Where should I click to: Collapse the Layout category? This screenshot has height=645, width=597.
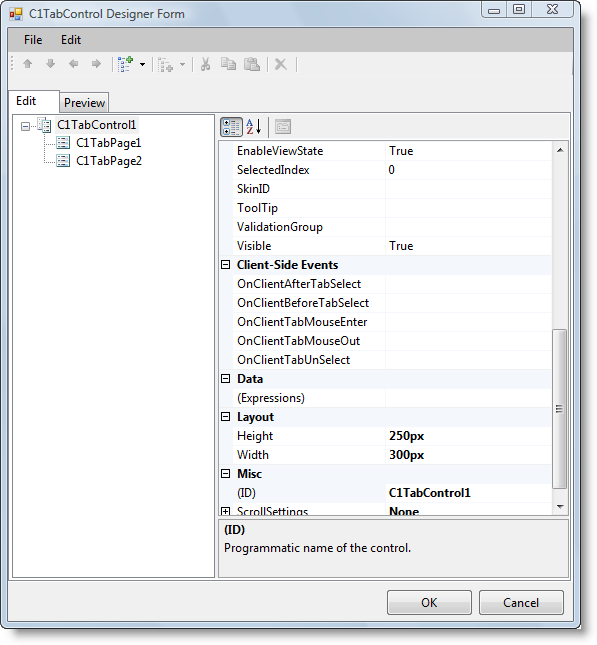click(225, 417)
